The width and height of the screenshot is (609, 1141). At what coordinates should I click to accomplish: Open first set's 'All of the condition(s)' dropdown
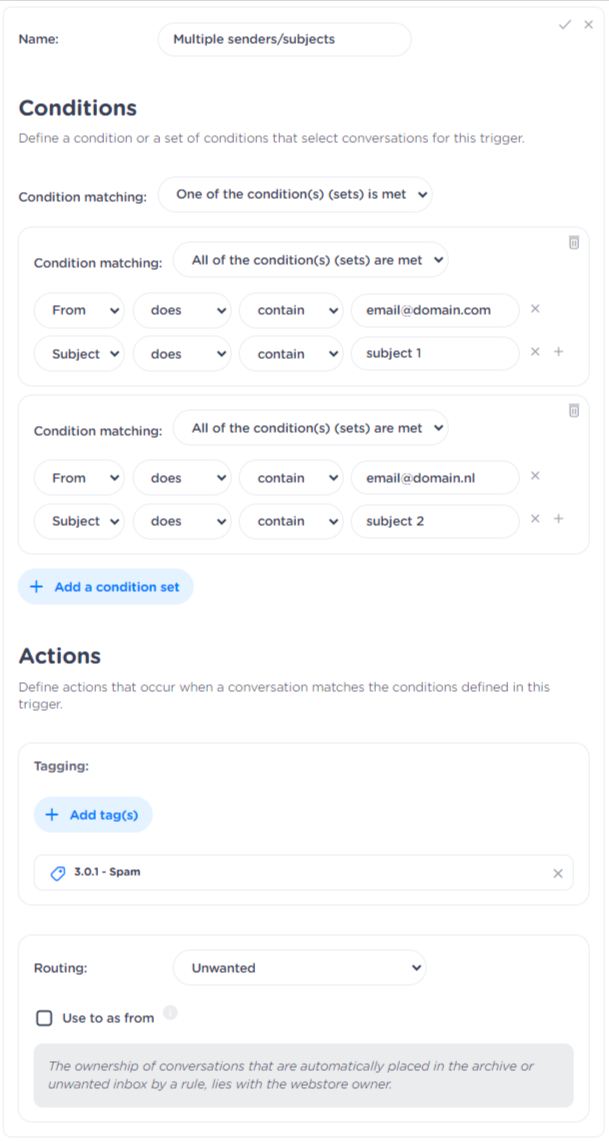[310, 261]
